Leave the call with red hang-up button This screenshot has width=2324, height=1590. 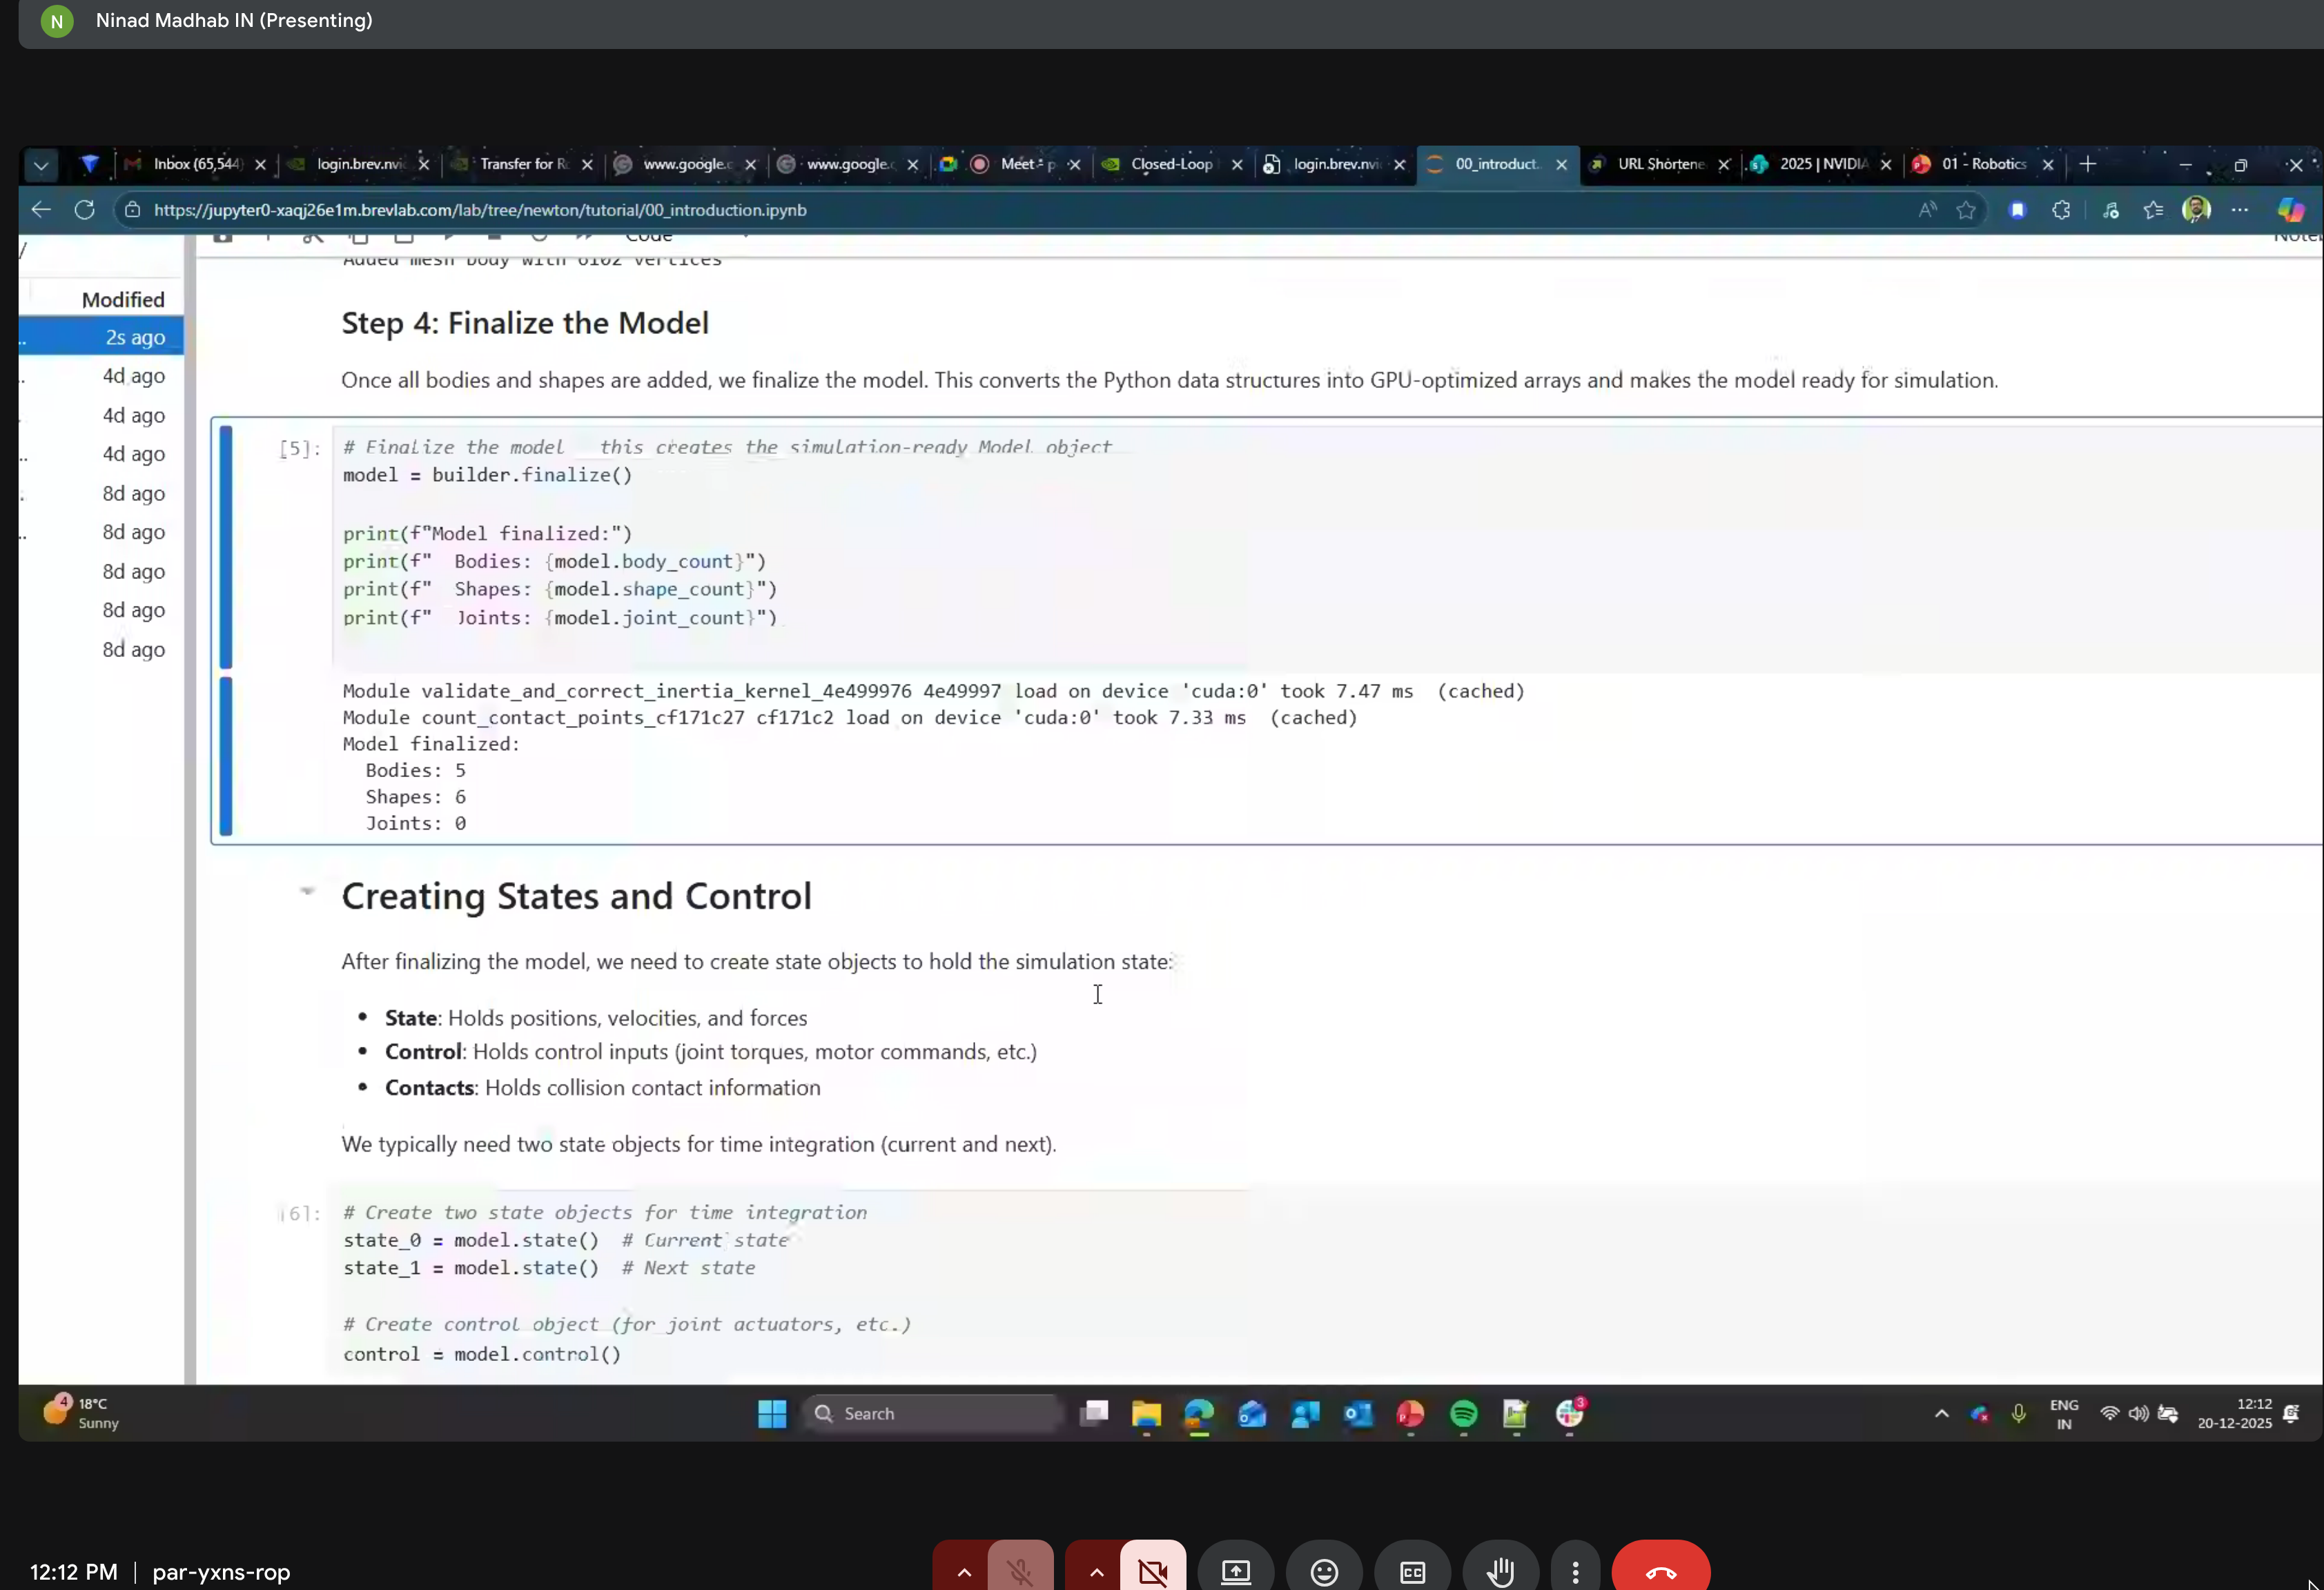pyautogui.click(x=1660, y=1571)
